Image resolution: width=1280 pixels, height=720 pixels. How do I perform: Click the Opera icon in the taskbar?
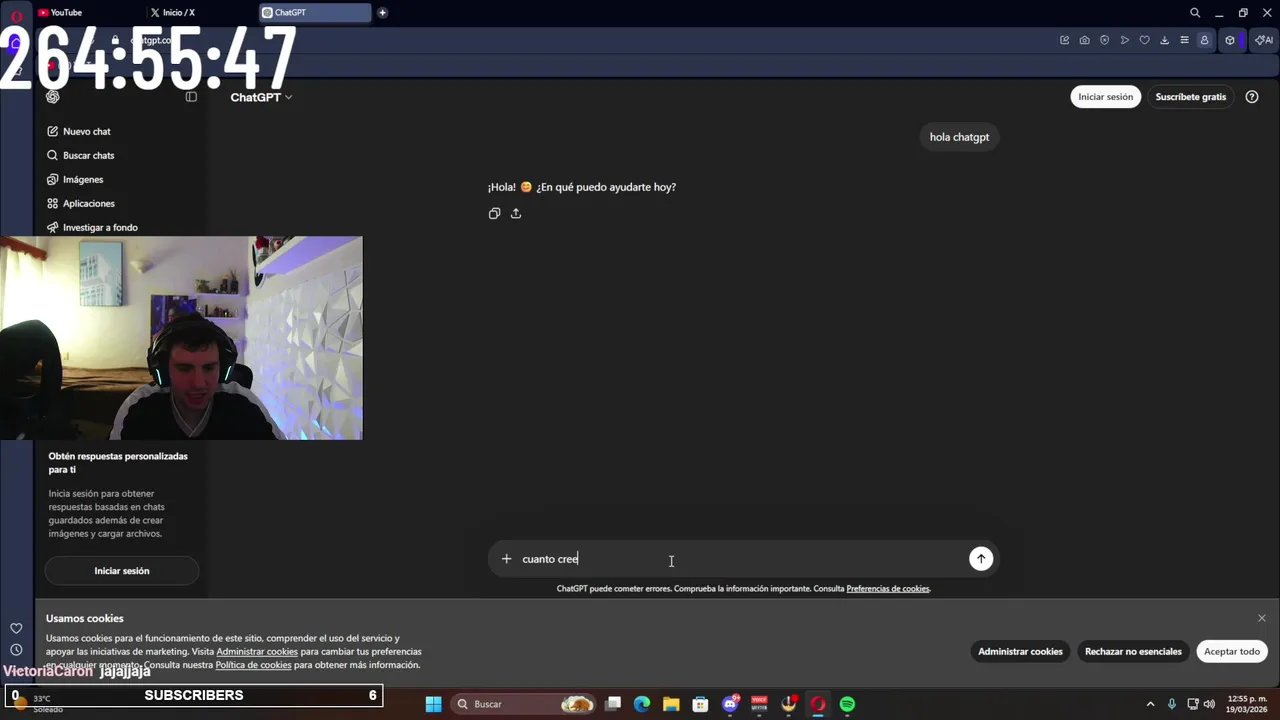818,704
